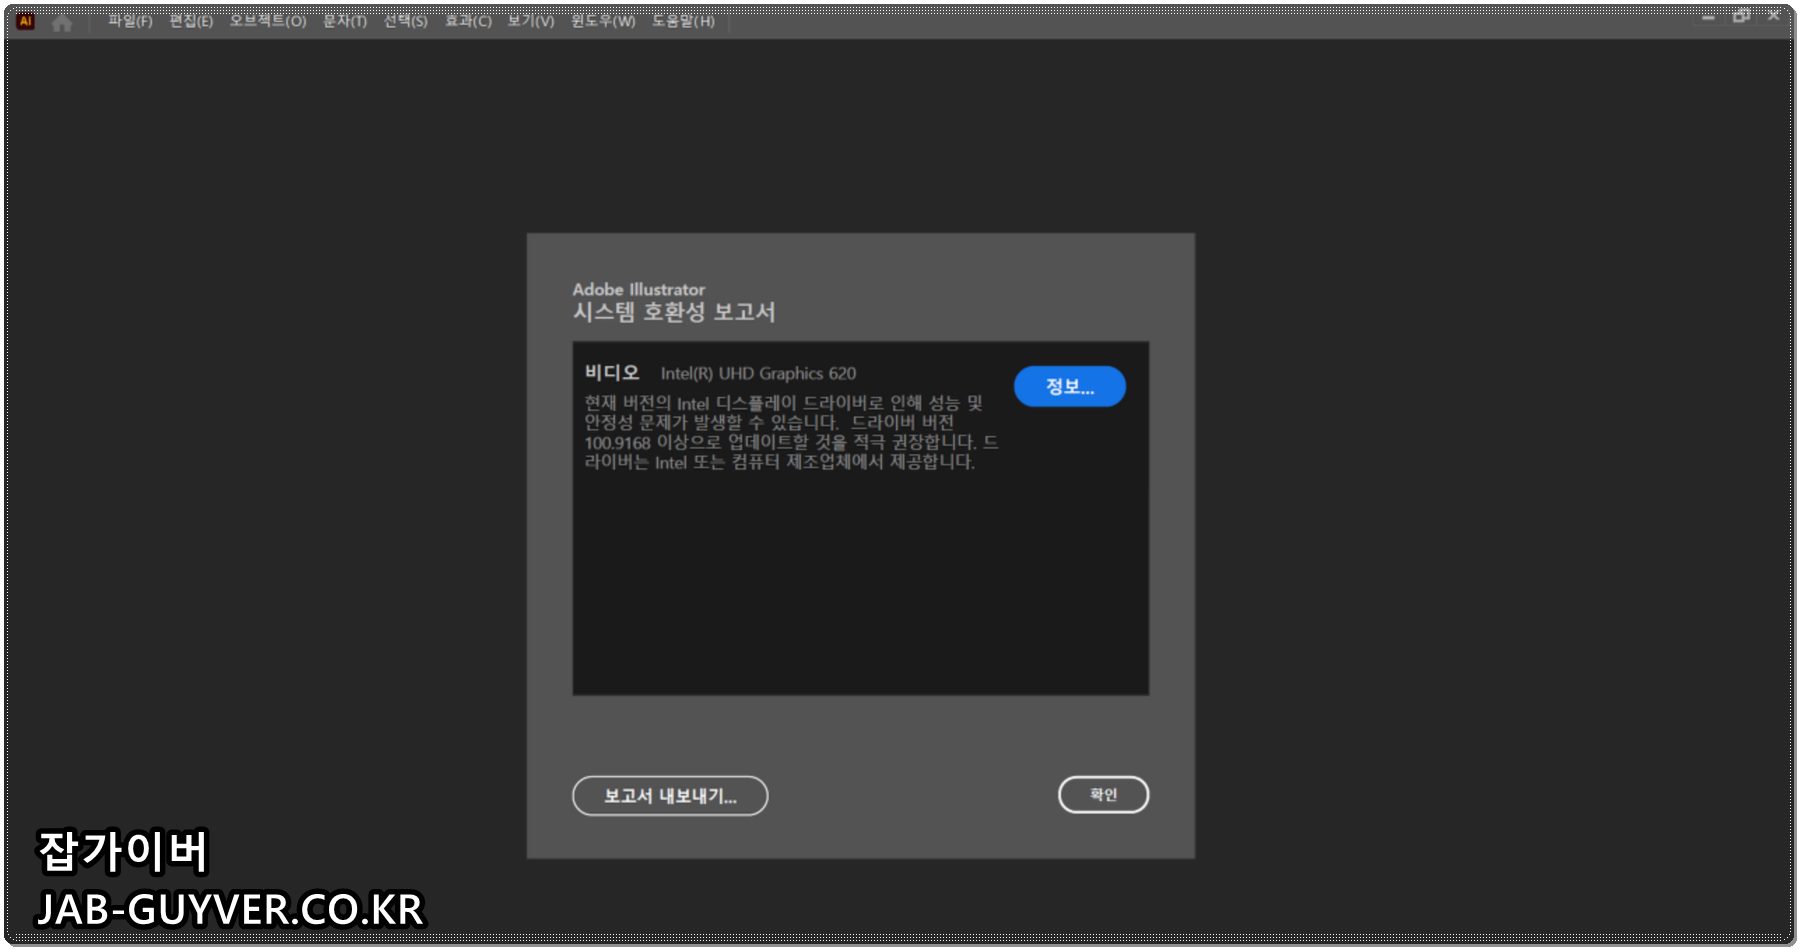Open the 선택(S) menu
This screenshot has height=950, width=1800.
point(406,21)
